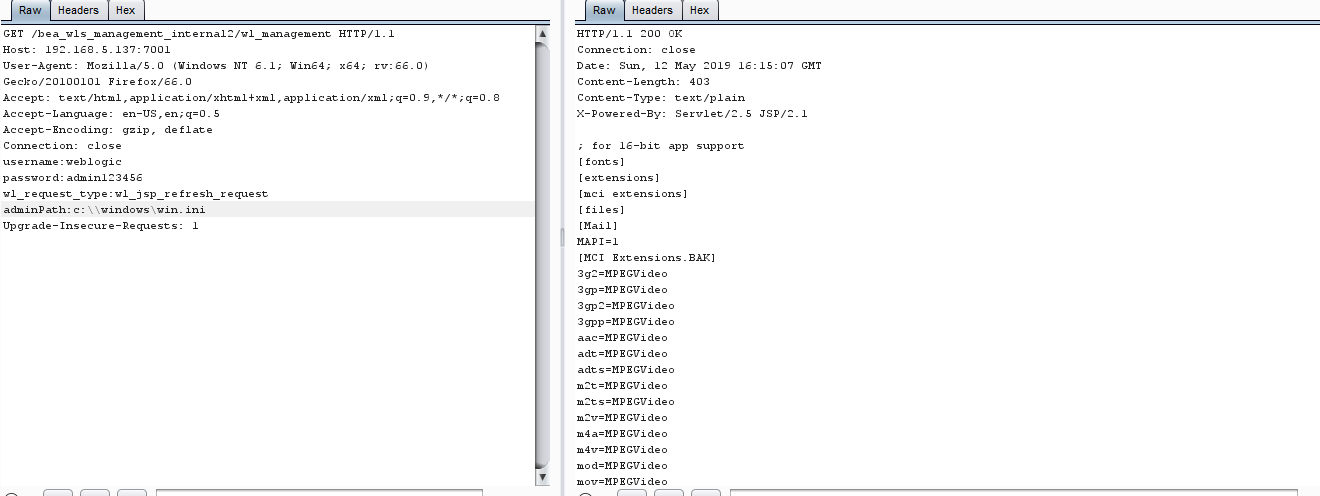This screenshot has width=1320, height=496.
Task: Click the Date: Sun, 12 May 2019 line
Action: [x=699, y=65]
